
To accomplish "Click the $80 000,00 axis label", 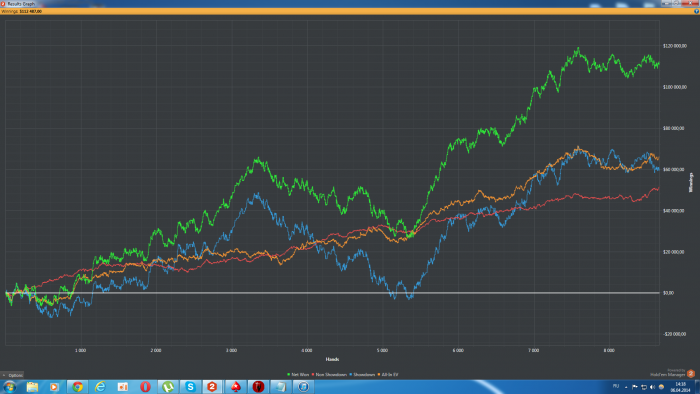I will click(x=673, y=128).
